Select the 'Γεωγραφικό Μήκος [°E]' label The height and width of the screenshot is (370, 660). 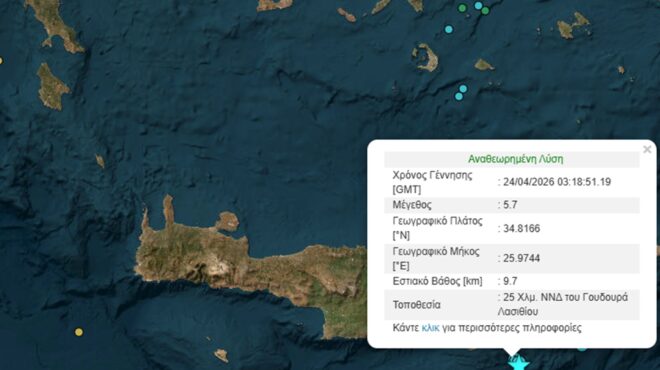[x=436, y=258]
